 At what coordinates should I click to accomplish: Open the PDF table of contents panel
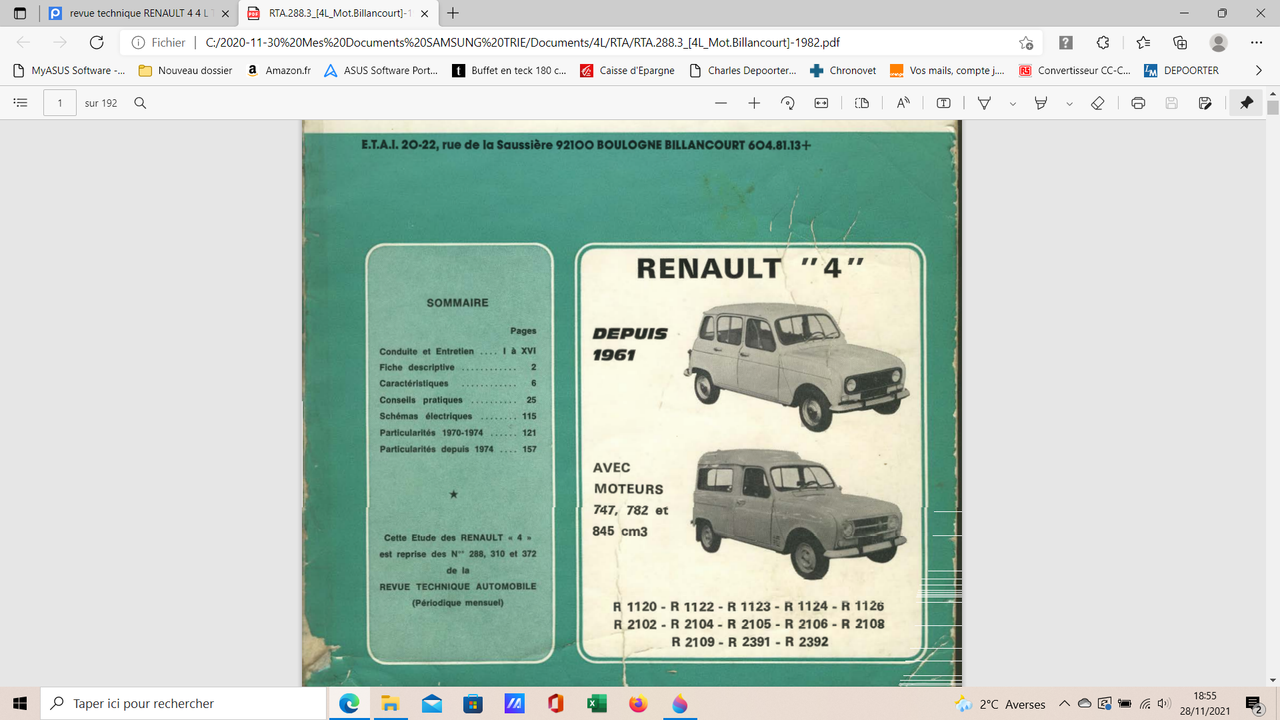(20, 103)
